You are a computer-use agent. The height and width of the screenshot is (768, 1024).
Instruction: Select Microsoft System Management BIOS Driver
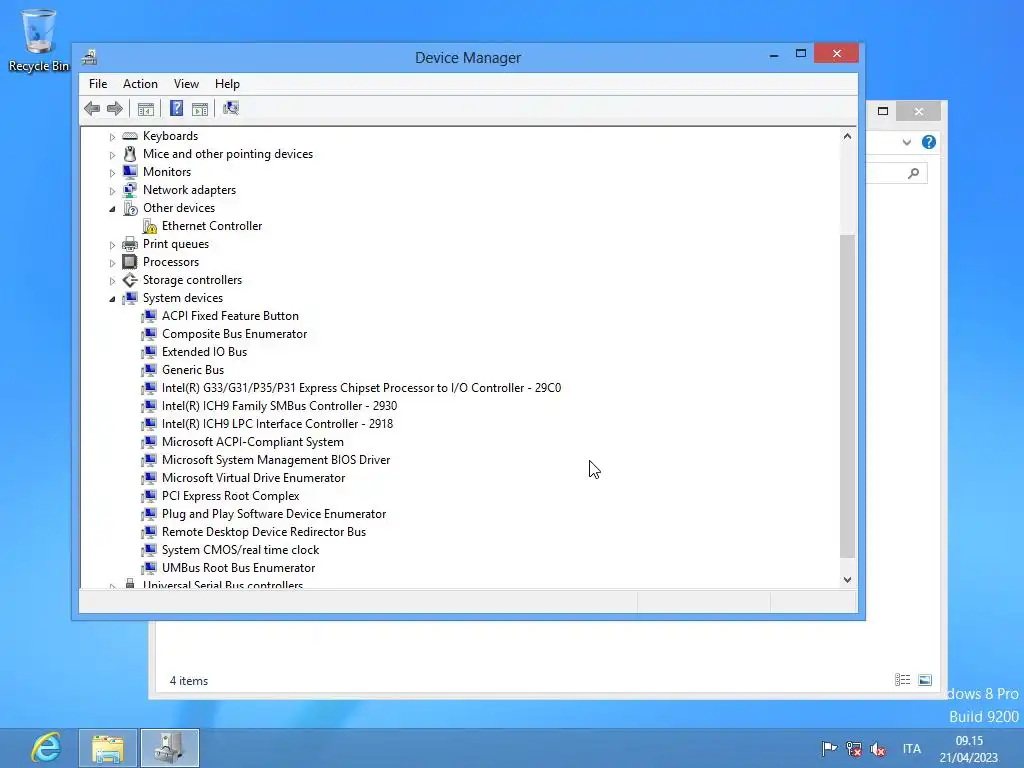click(x=276, y=460)
